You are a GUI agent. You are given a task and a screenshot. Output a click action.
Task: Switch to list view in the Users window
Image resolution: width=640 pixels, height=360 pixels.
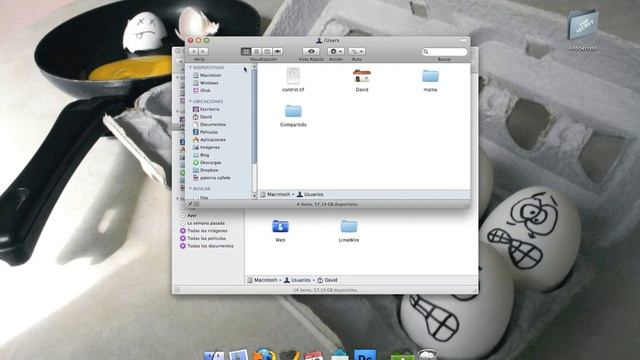[x=256, y=51]
